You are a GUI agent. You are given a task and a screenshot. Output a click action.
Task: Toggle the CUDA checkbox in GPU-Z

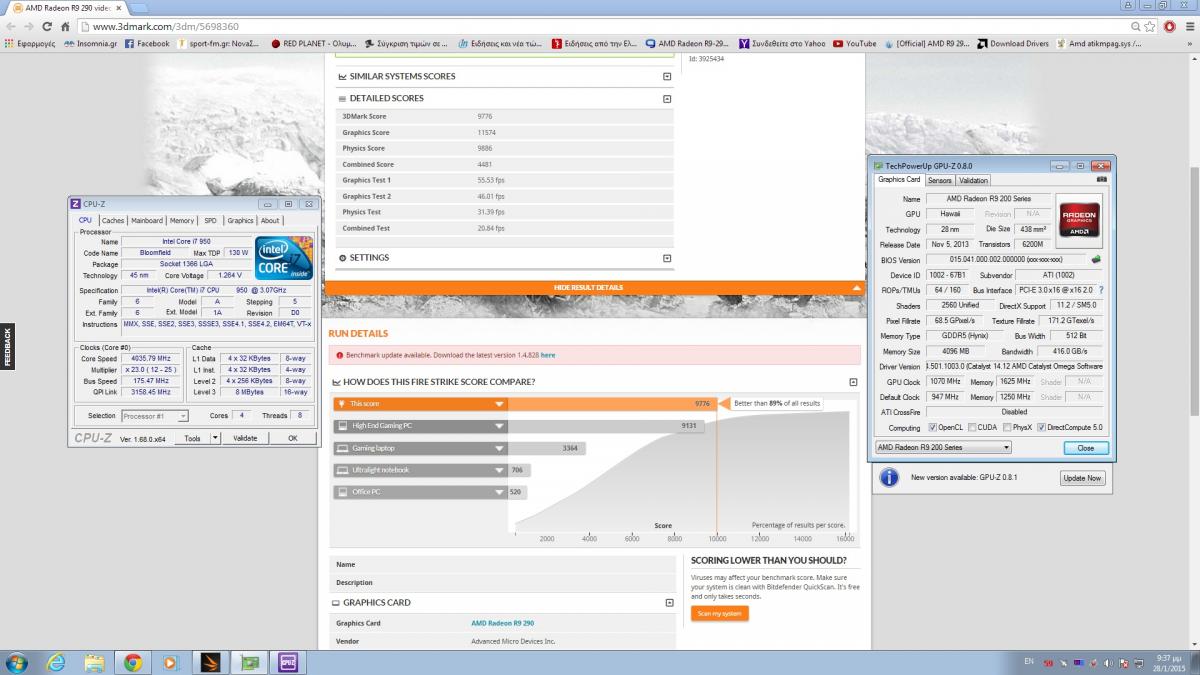point(973,427)
